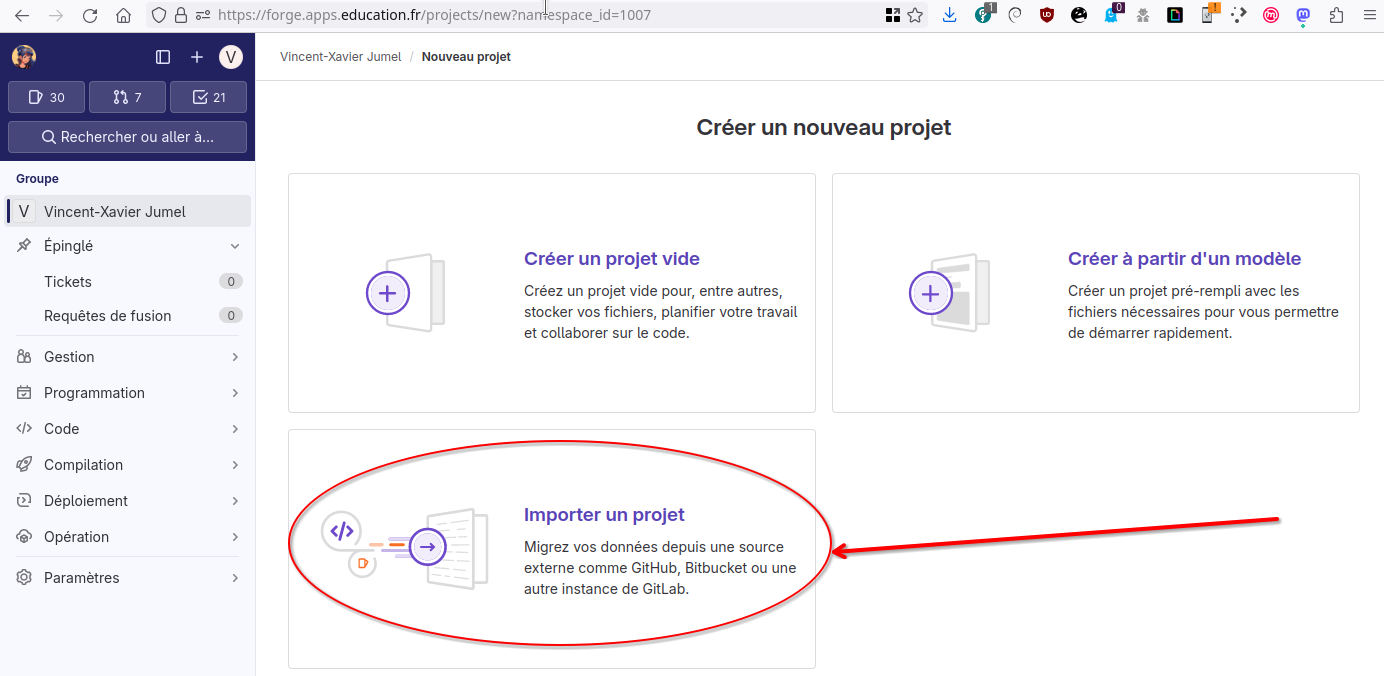This screenshot has height=676, width=1384.
Task: Click the Compilation rocket icon
Action: 24,465
